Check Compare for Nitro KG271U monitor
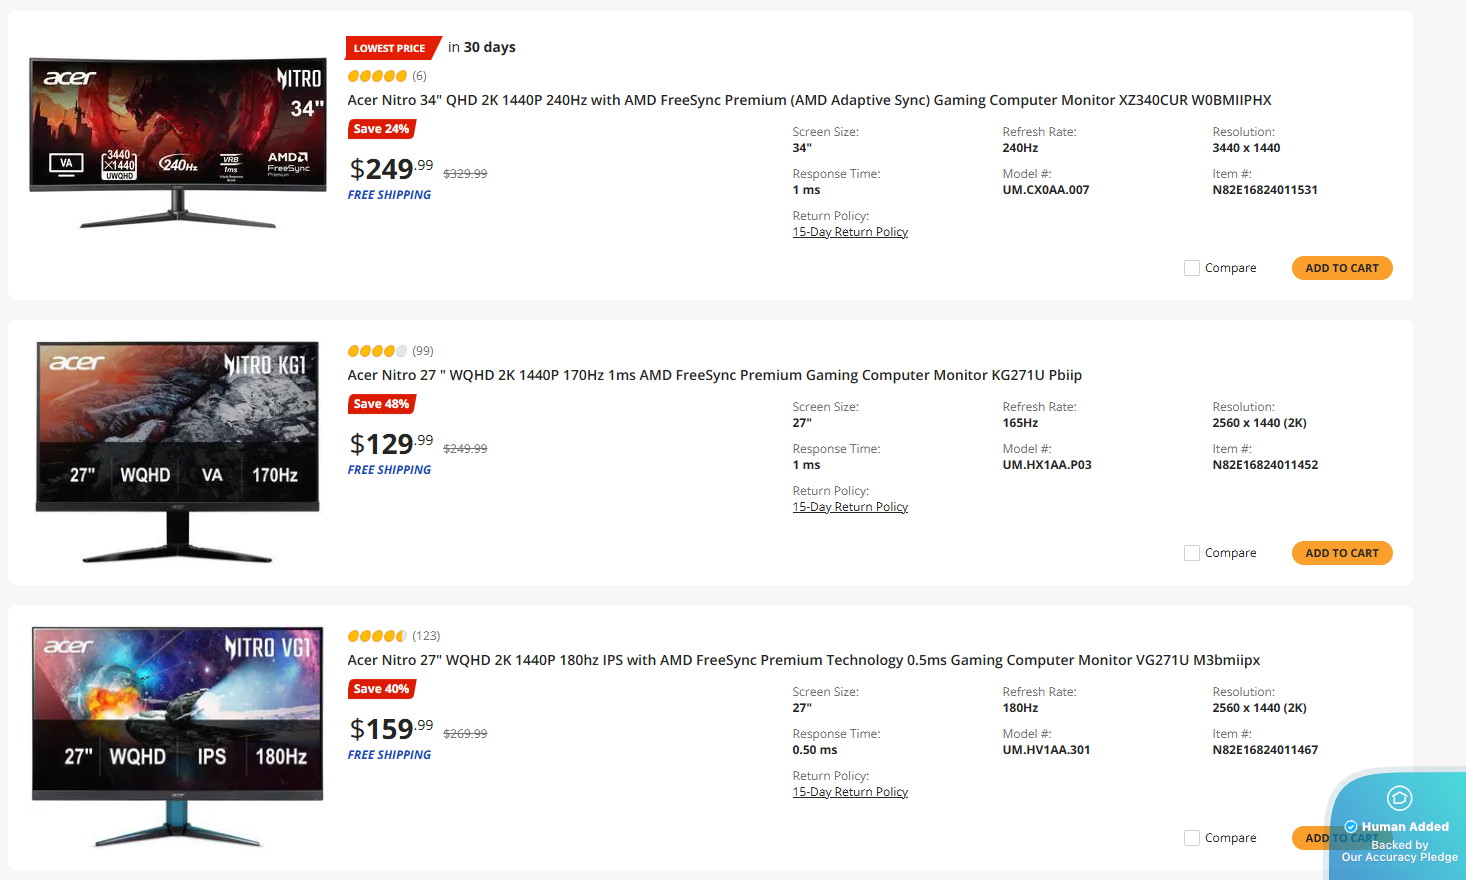Screen dimensions: 1466x880 (x=1192, y=553)
